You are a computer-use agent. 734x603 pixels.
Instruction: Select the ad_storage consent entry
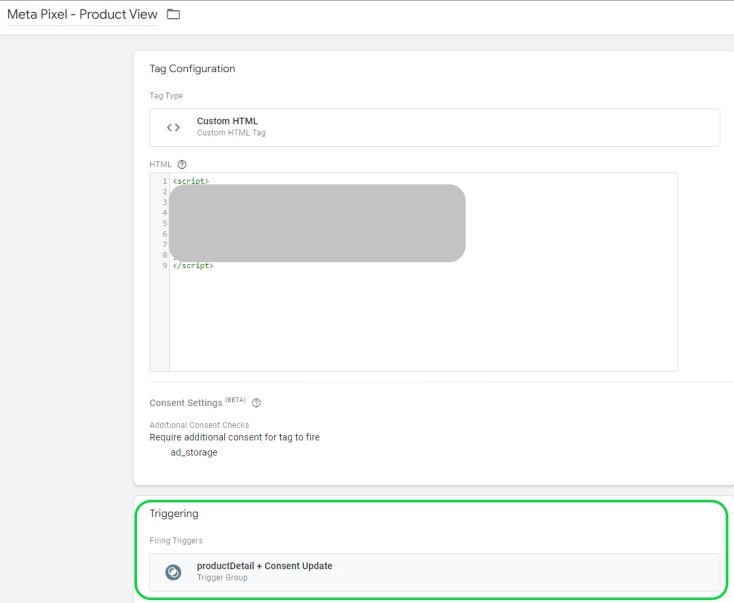click(193, 452)
